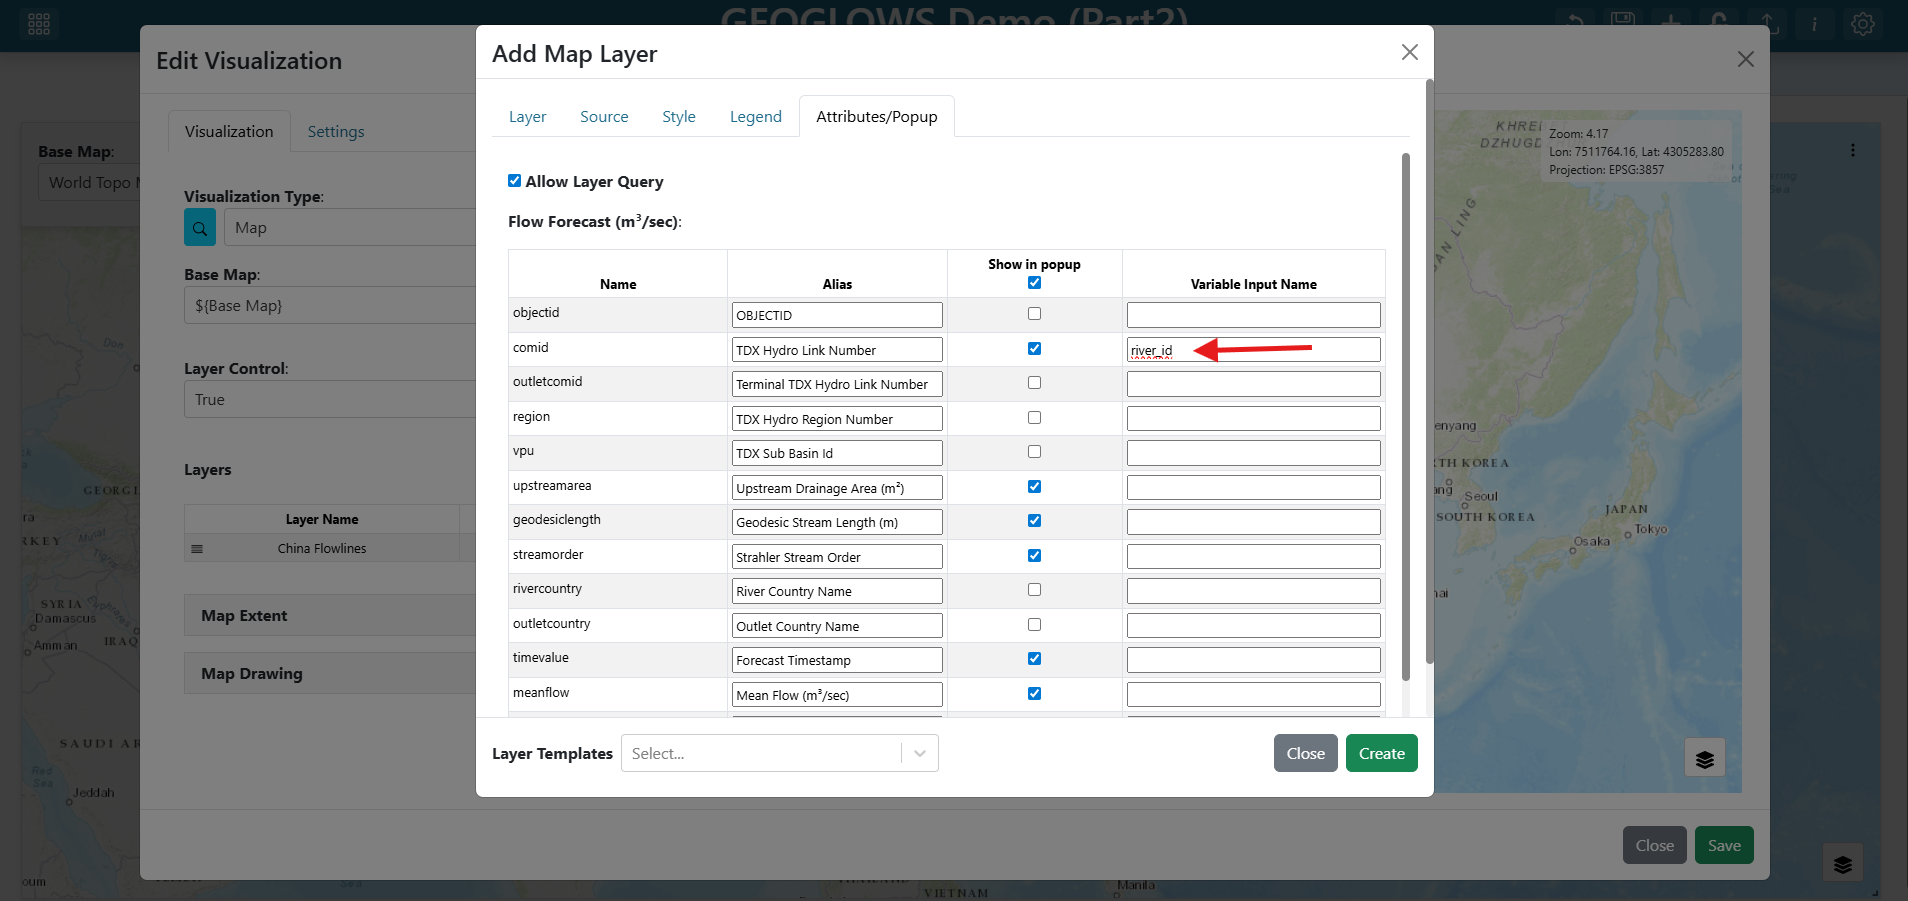
Task: Switch to the Settings tab
Action: (x=336, y=132)
